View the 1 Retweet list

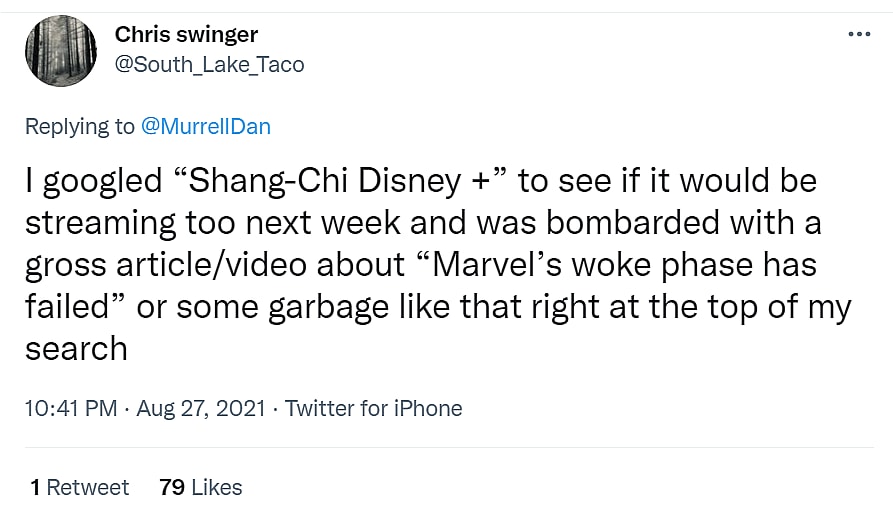[80, 487]
